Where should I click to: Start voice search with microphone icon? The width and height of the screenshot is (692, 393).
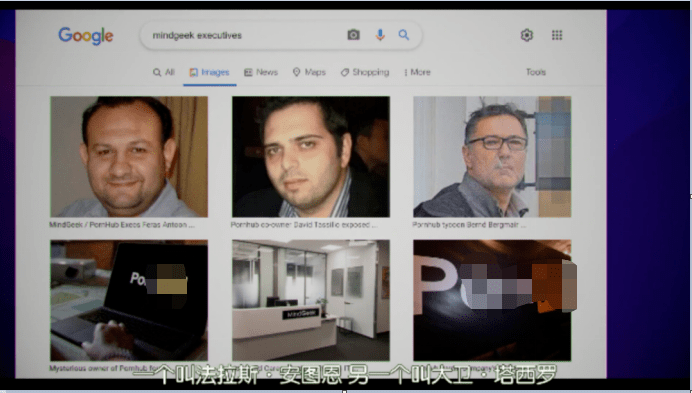[380, 35]
